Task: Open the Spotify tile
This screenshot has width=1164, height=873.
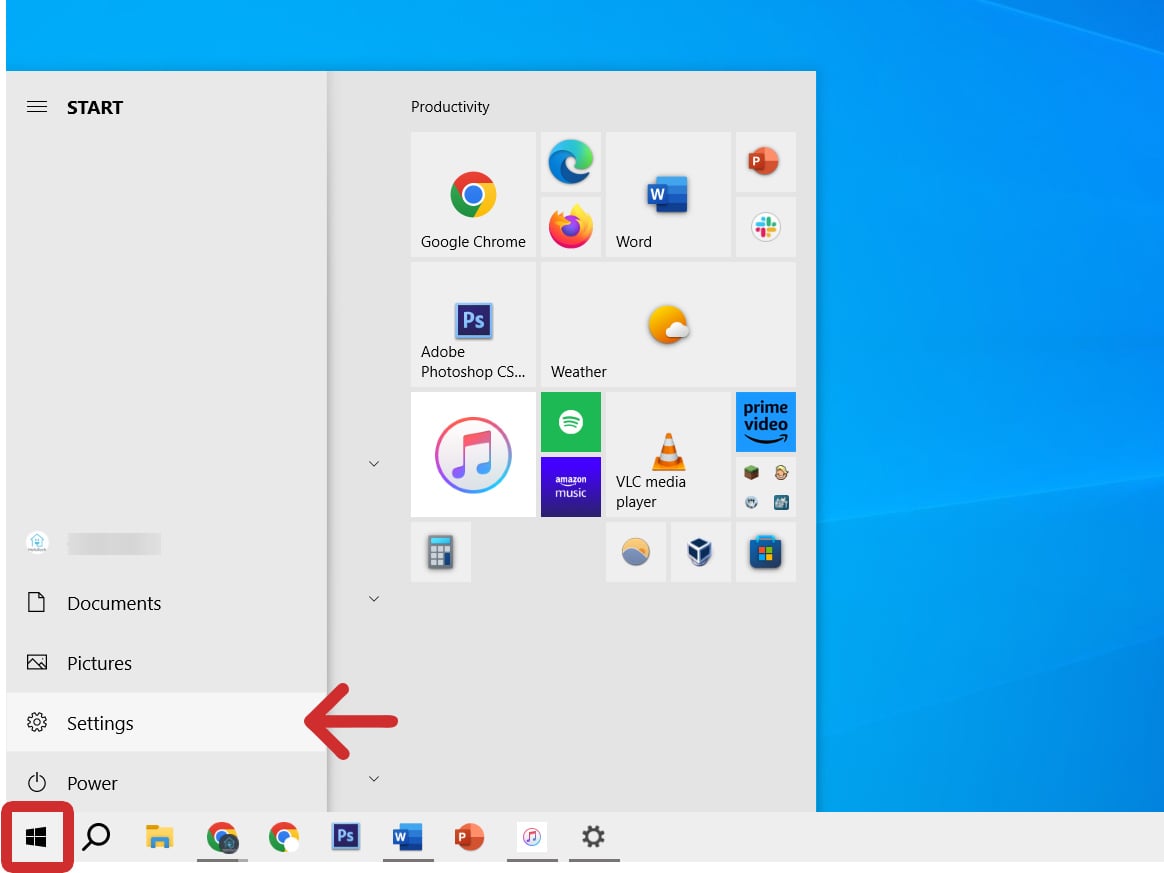Action: tap(571, 422)
